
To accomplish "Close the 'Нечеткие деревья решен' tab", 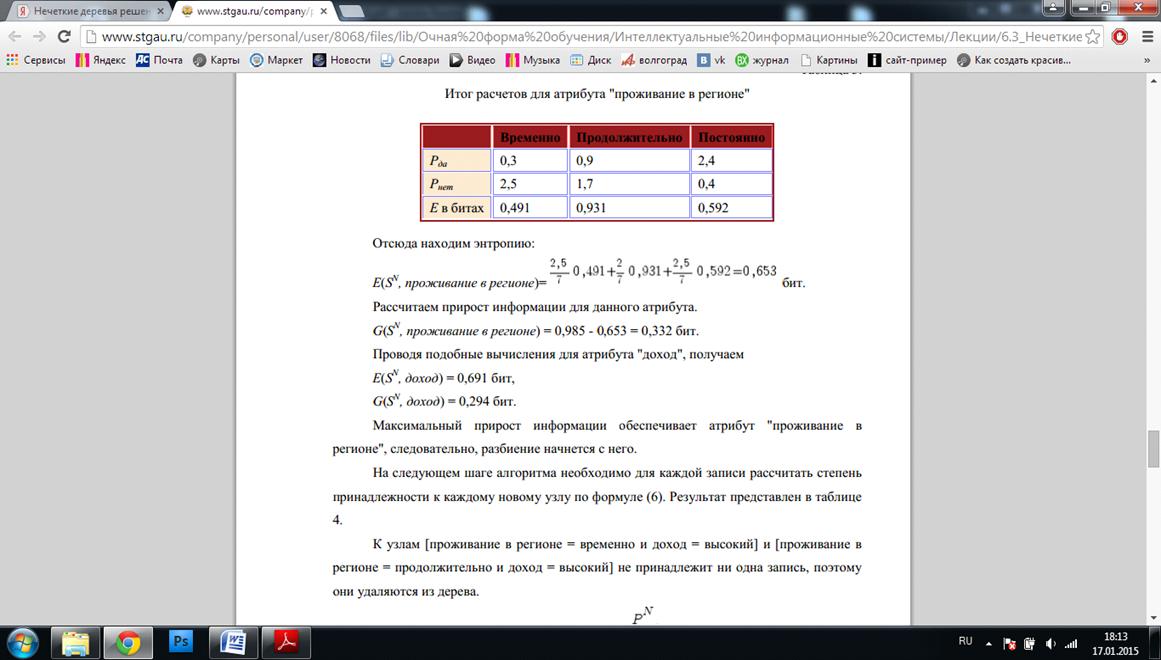I will tap(161, 11).
